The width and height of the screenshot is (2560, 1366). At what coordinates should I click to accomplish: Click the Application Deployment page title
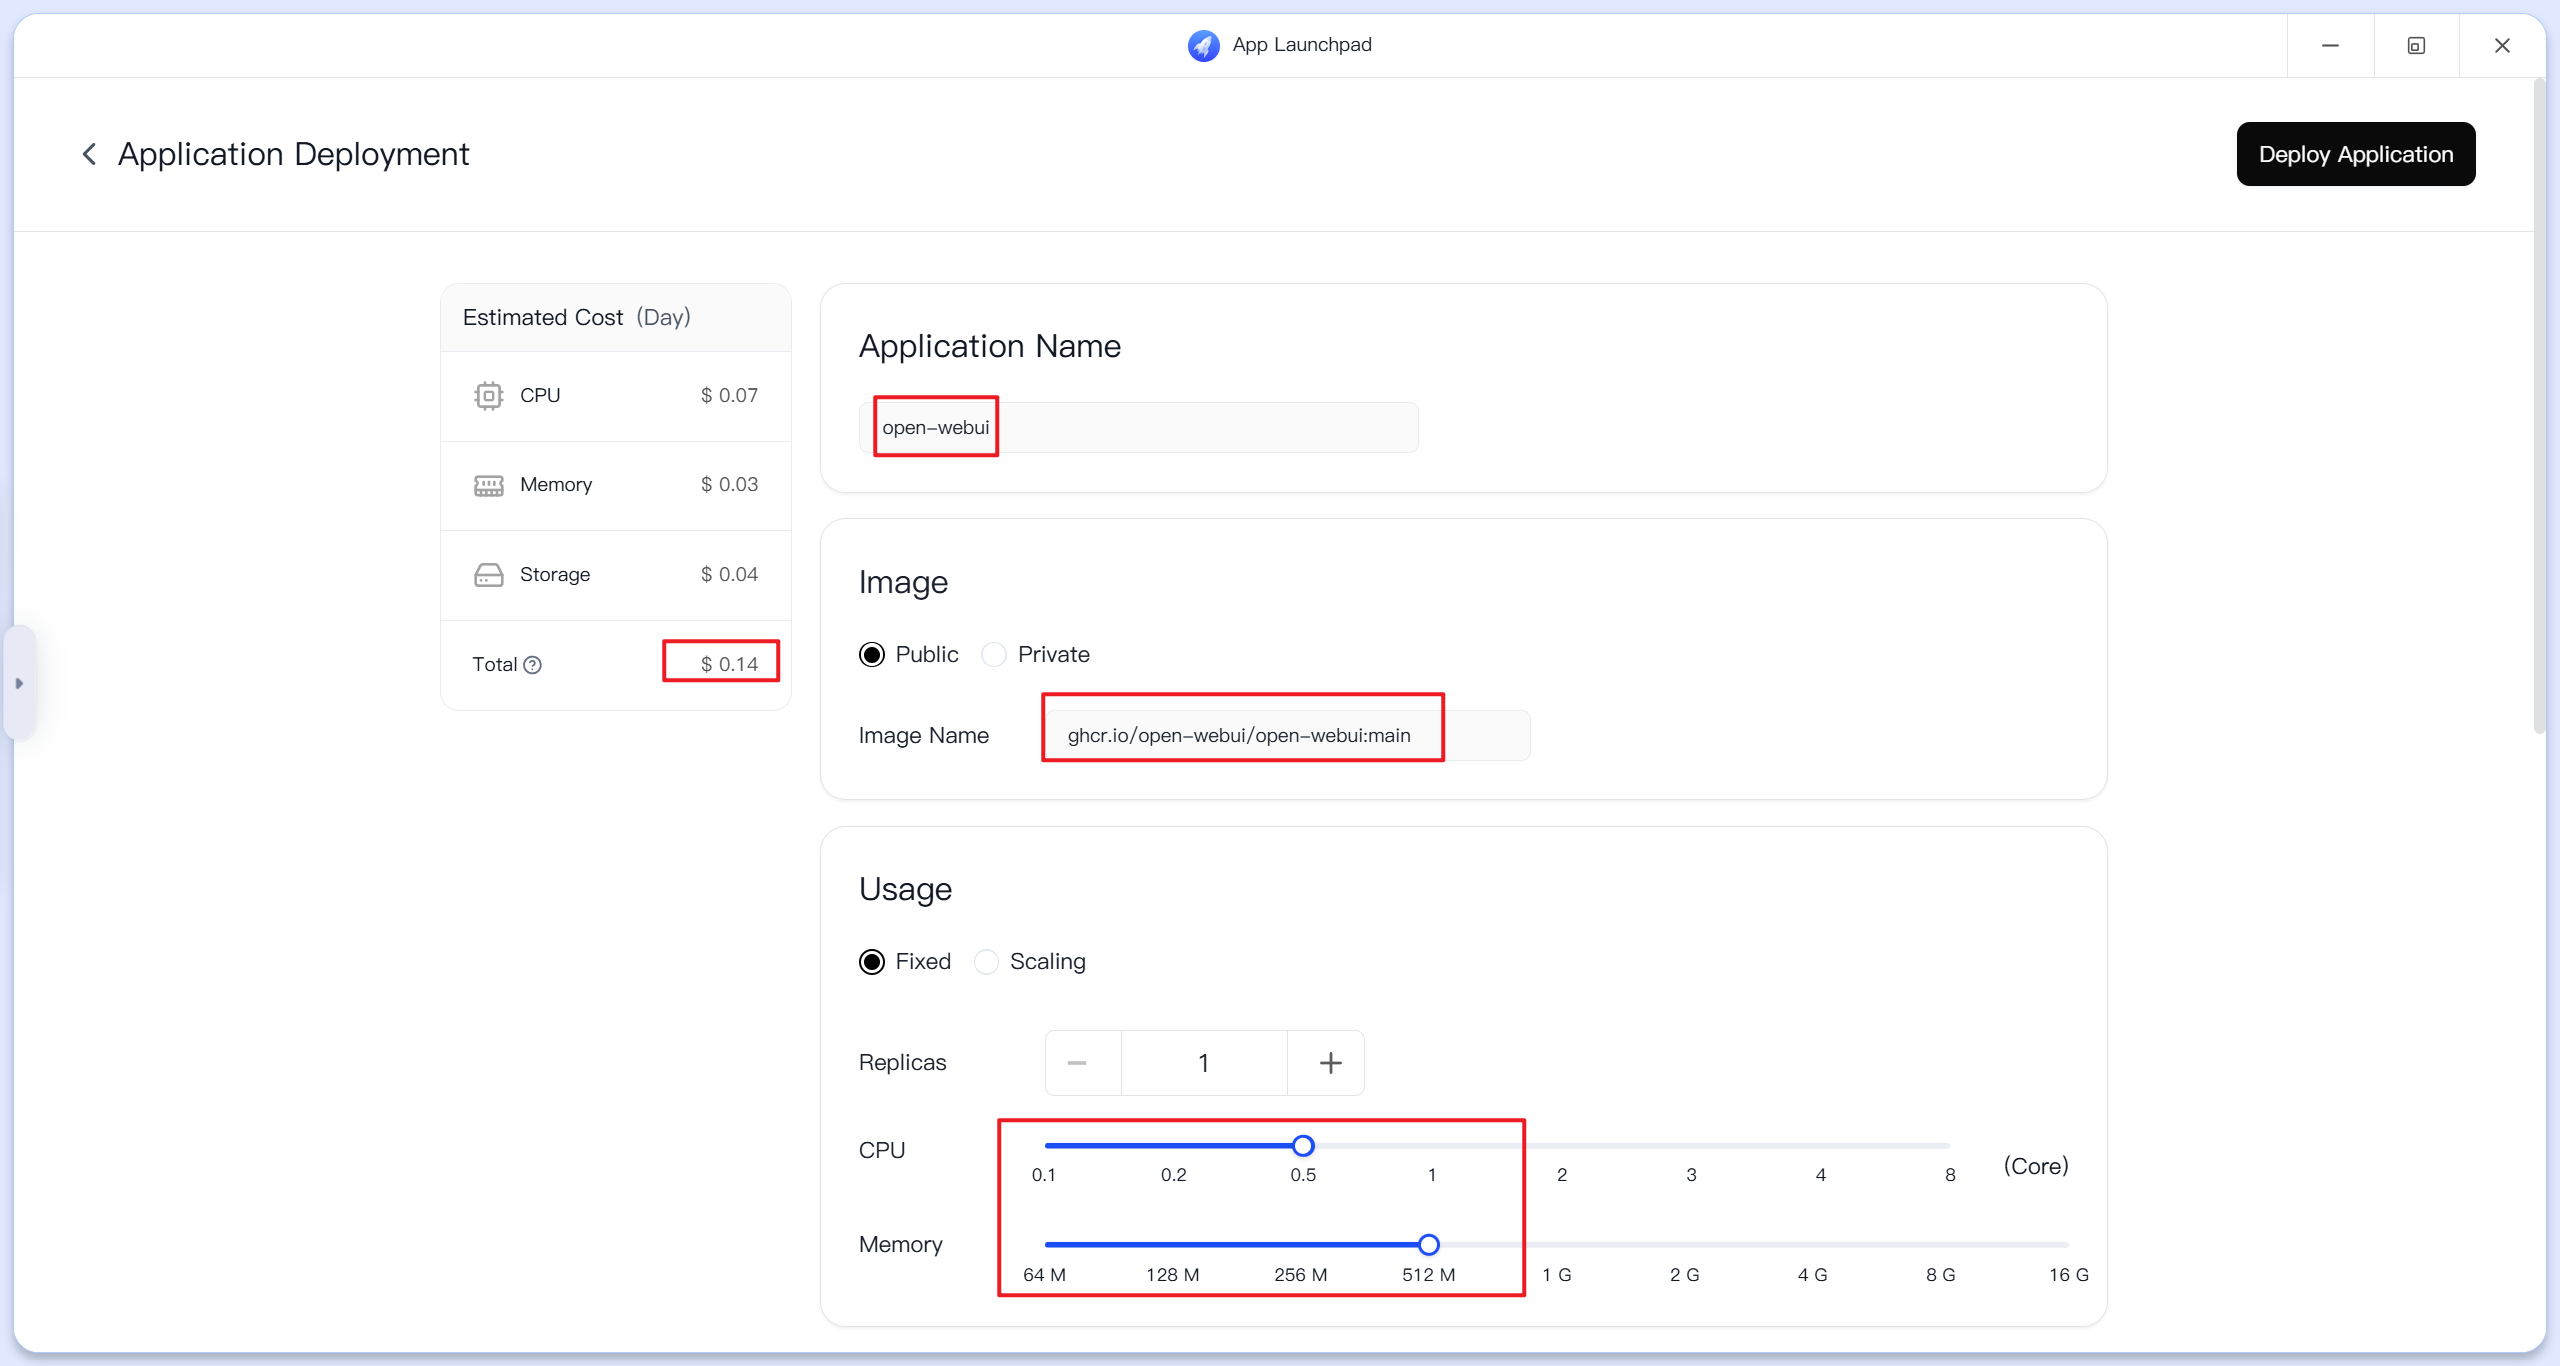(x=293, y=154)
